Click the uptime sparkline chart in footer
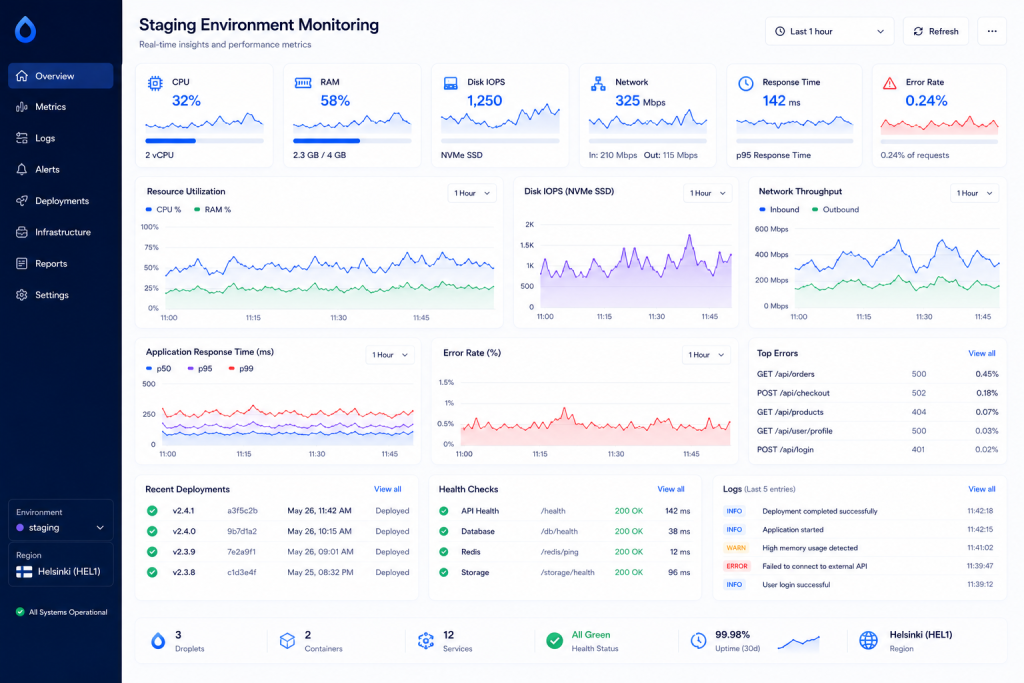 (798, 643)
